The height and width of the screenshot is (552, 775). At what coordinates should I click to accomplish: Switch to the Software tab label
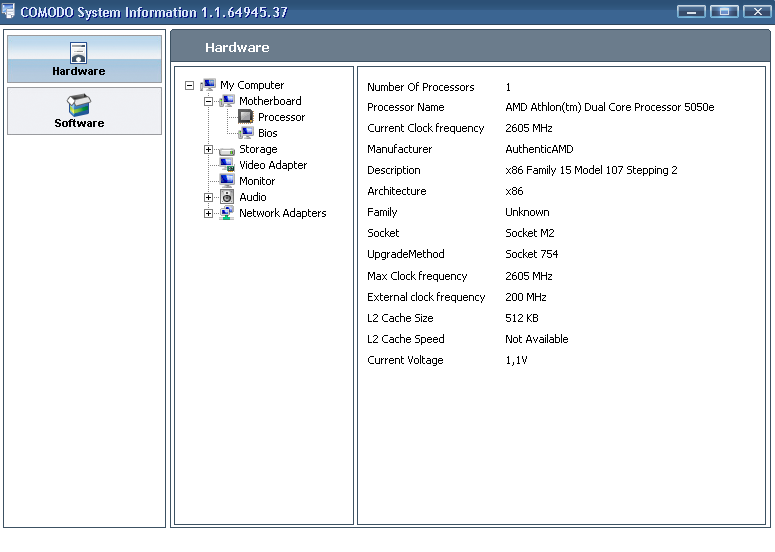(80, 124)
